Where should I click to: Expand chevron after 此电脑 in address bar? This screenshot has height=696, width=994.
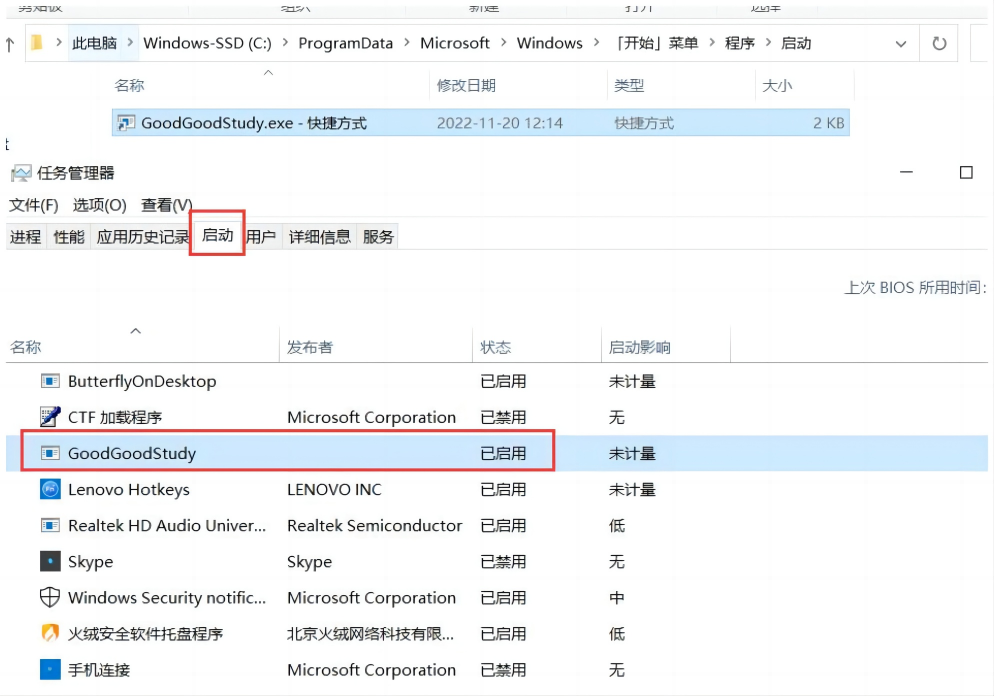130,42
